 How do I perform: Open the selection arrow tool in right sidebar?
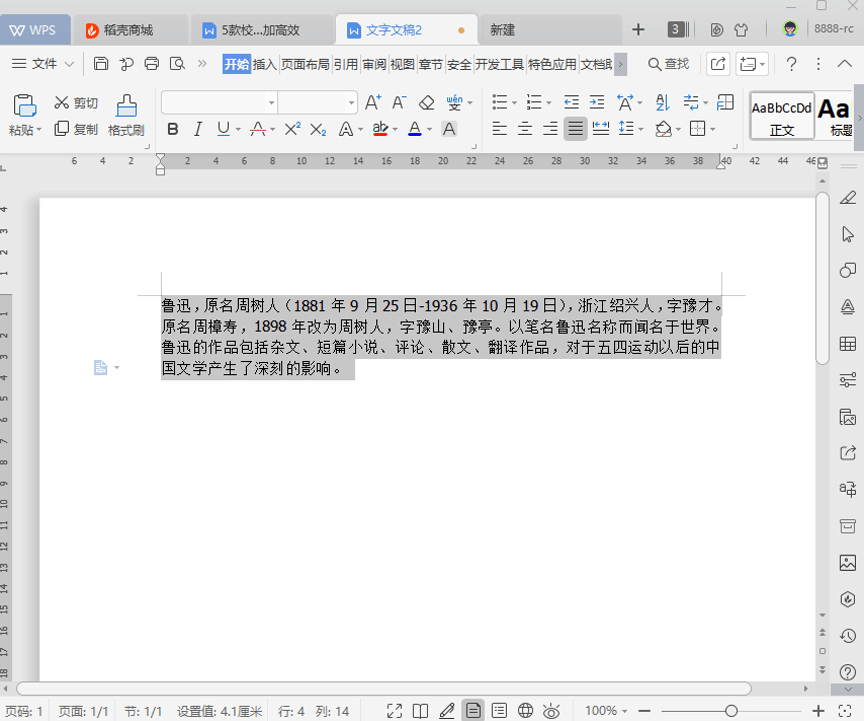point(847,234)
